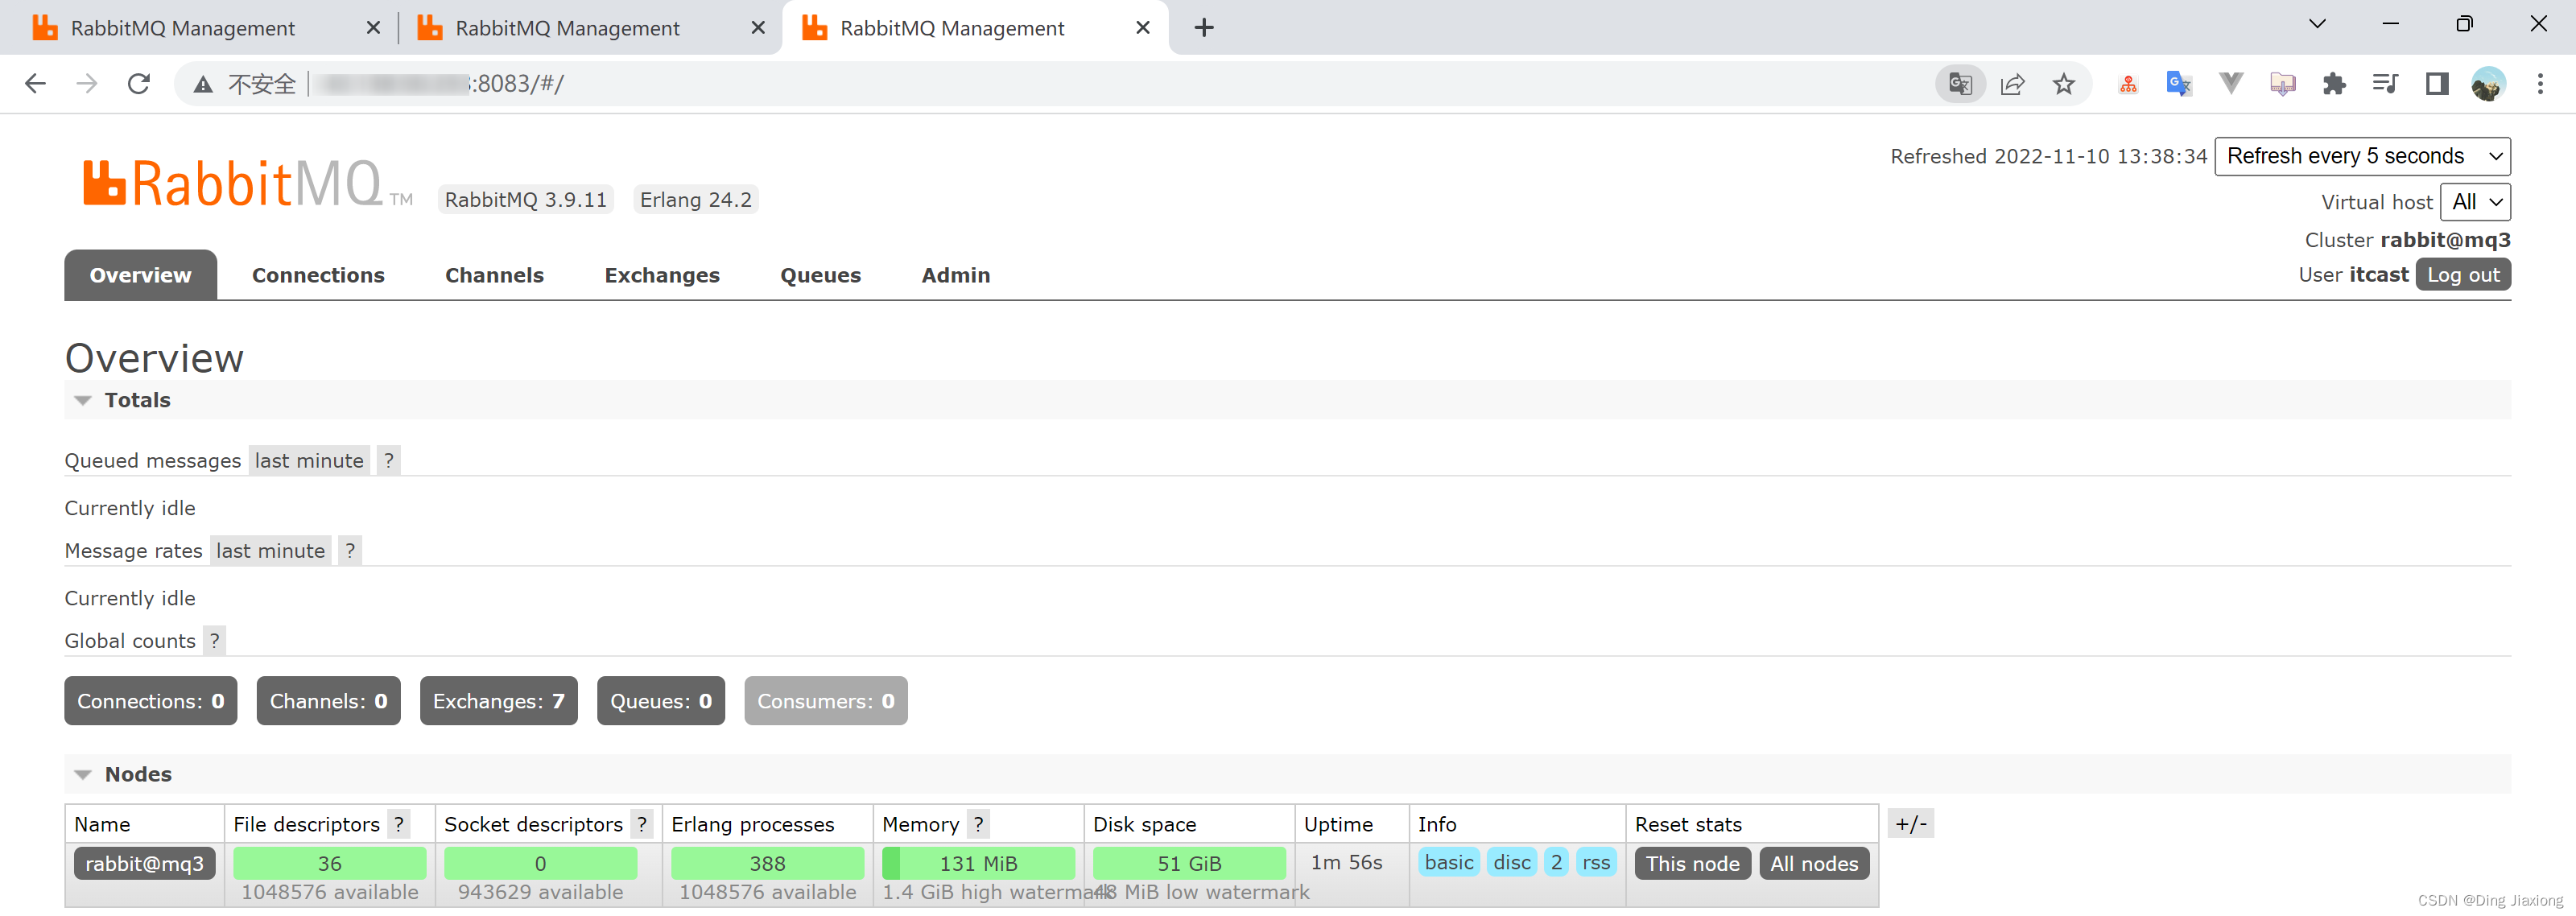Image resolution: width=2576 pixels, height=916 pixels.
Task: Close the second RabbitMQ Management tab
Action: click(x=758, y=28)
